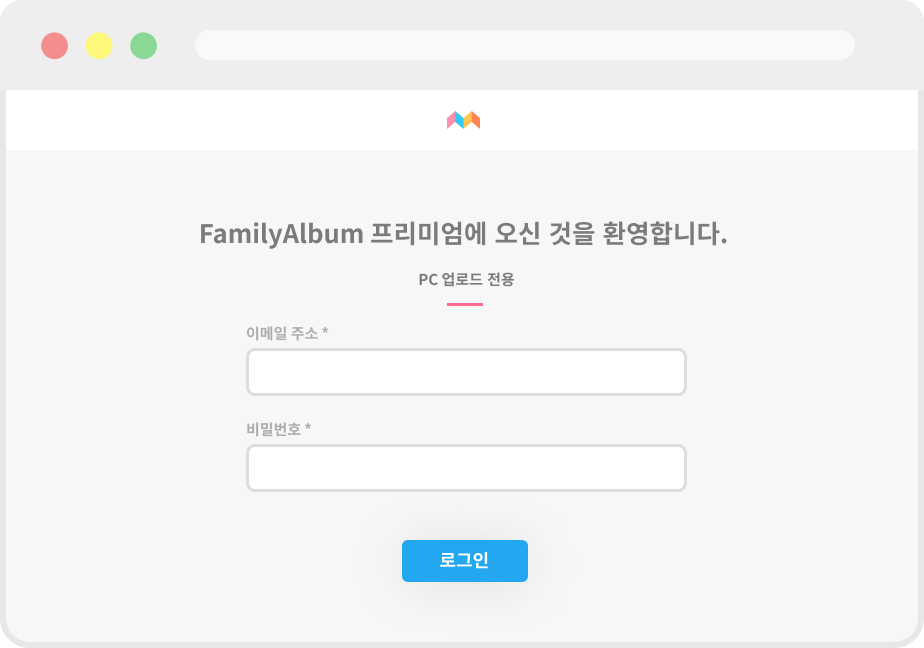
Task: Click the 이메일 주소 field label
Action: 282,333
